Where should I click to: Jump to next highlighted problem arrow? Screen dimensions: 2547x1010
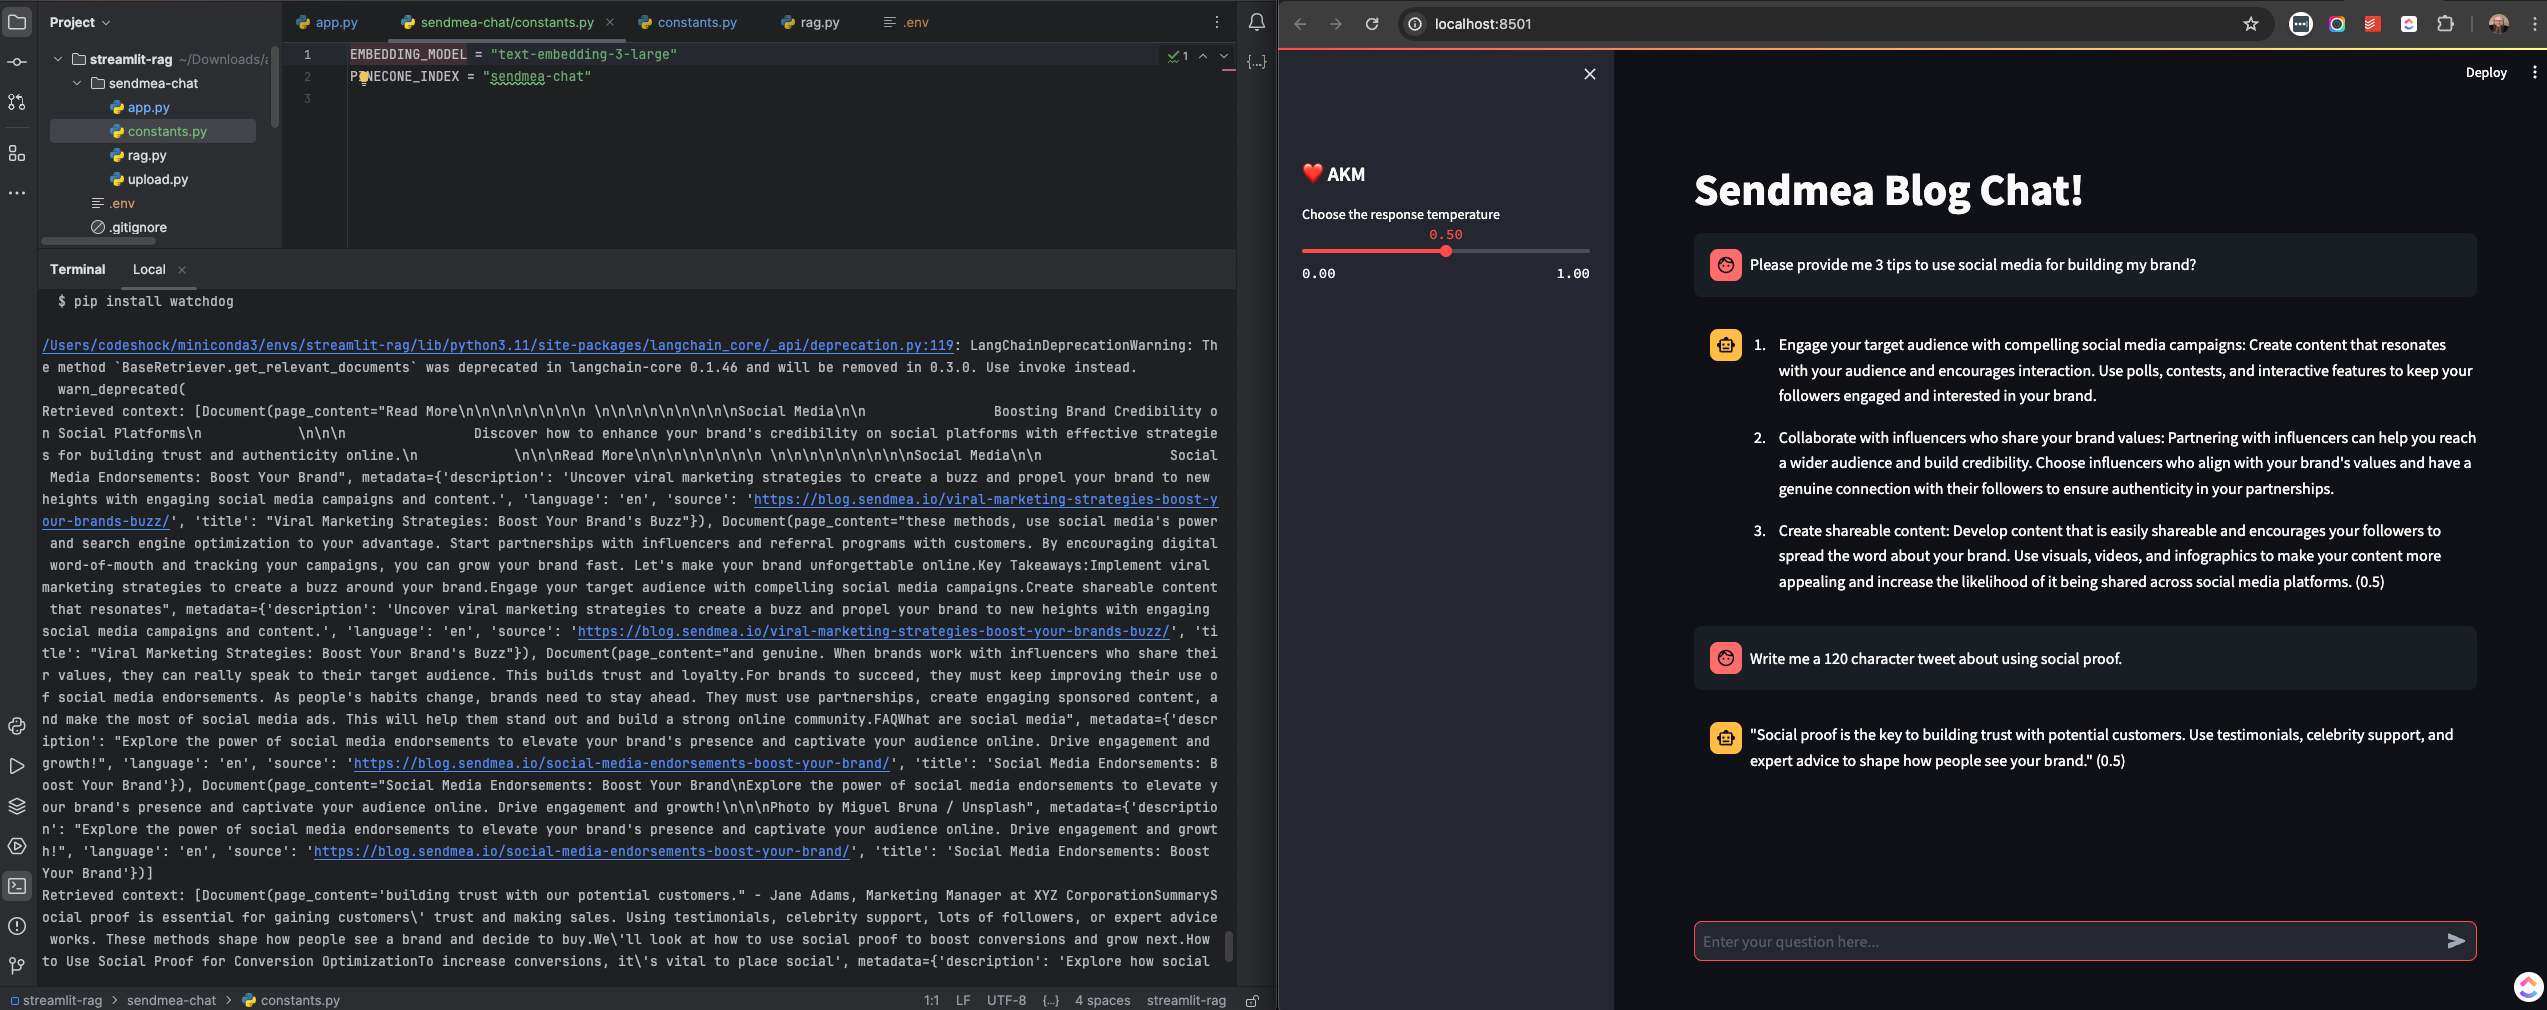pos(1224,56)
